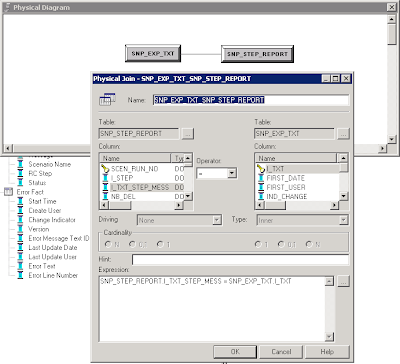The width and height of the screenshot is (400, 364).
Task: Select right cardinality 0,1 radio button
Action: (x=281, y=244)
